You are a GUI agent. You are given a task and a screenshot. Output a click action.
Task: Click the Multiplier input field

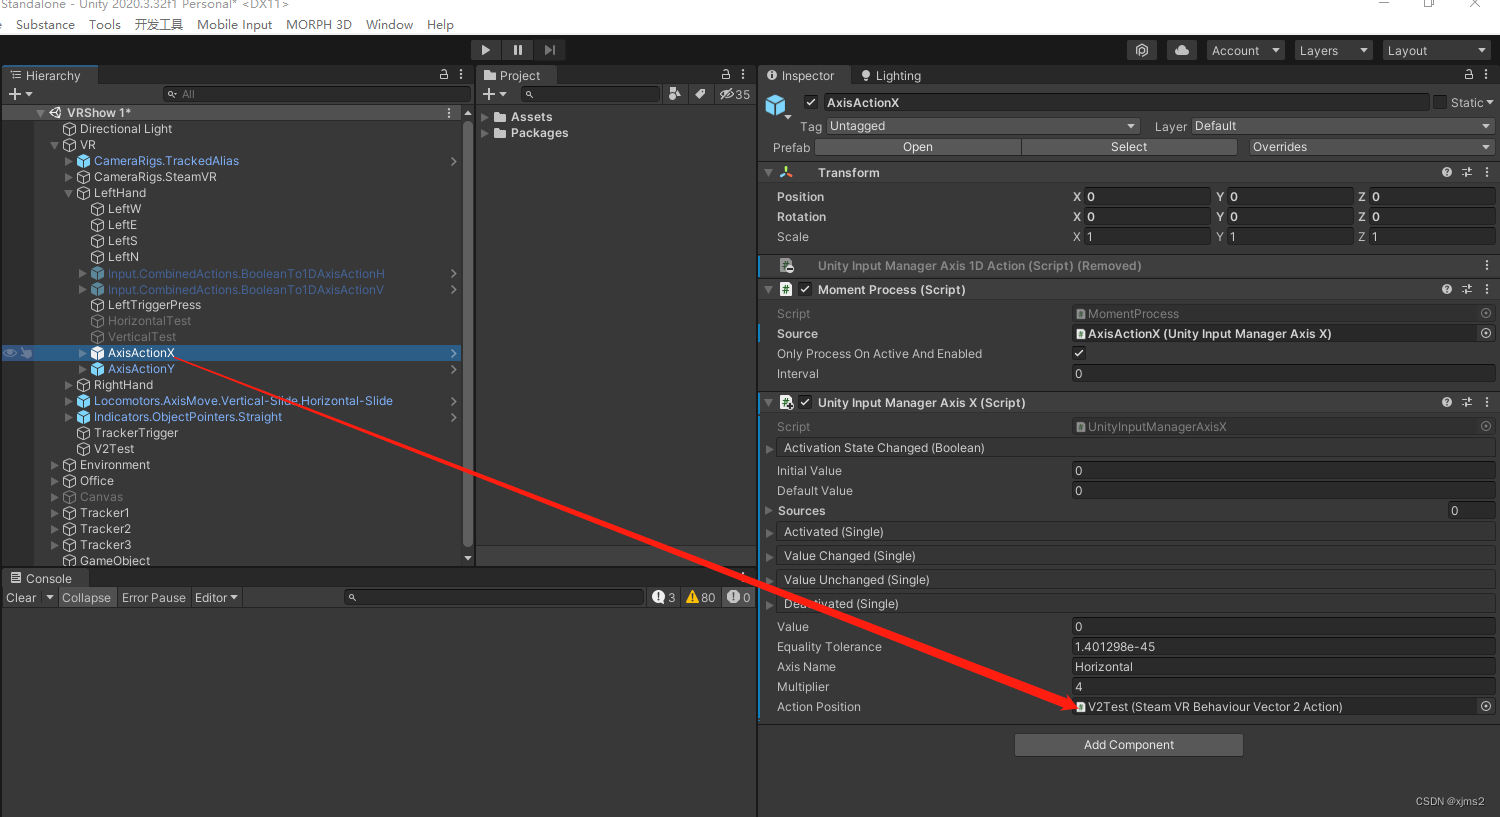coord(1283,687)
